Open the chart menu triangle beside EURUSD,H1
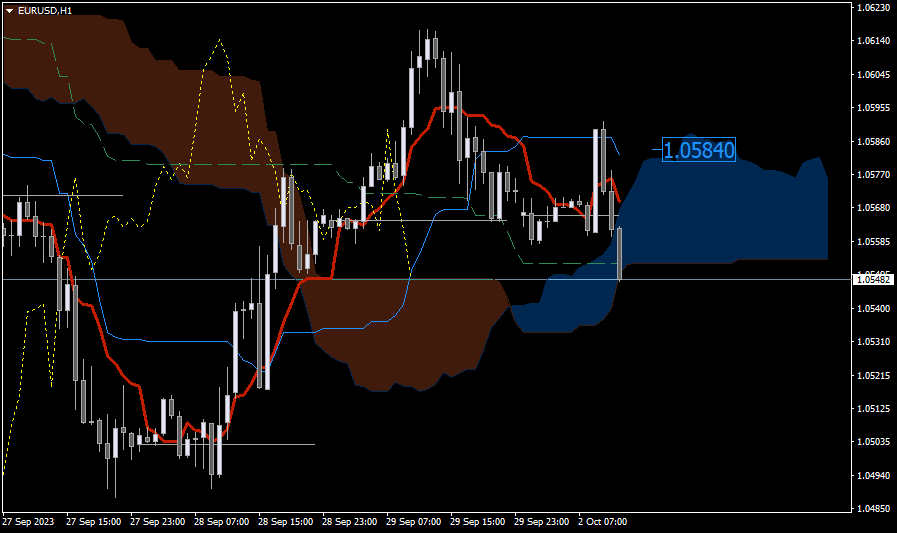Image resolution: width=897 pixels, height=533 pixels. point(9,11)
